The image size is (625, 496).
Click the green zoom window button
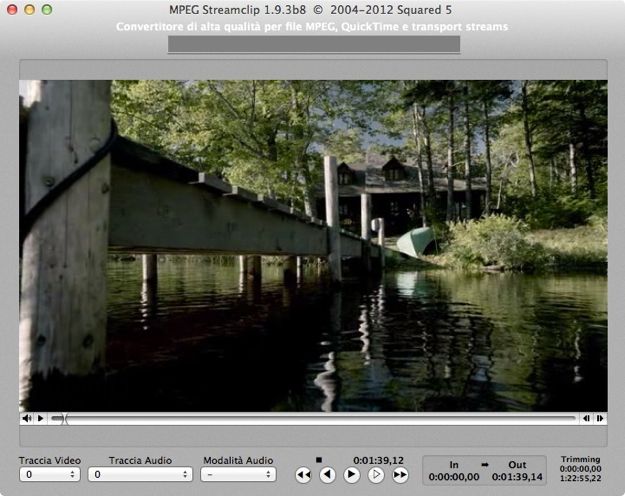click(x=47, y=9)
